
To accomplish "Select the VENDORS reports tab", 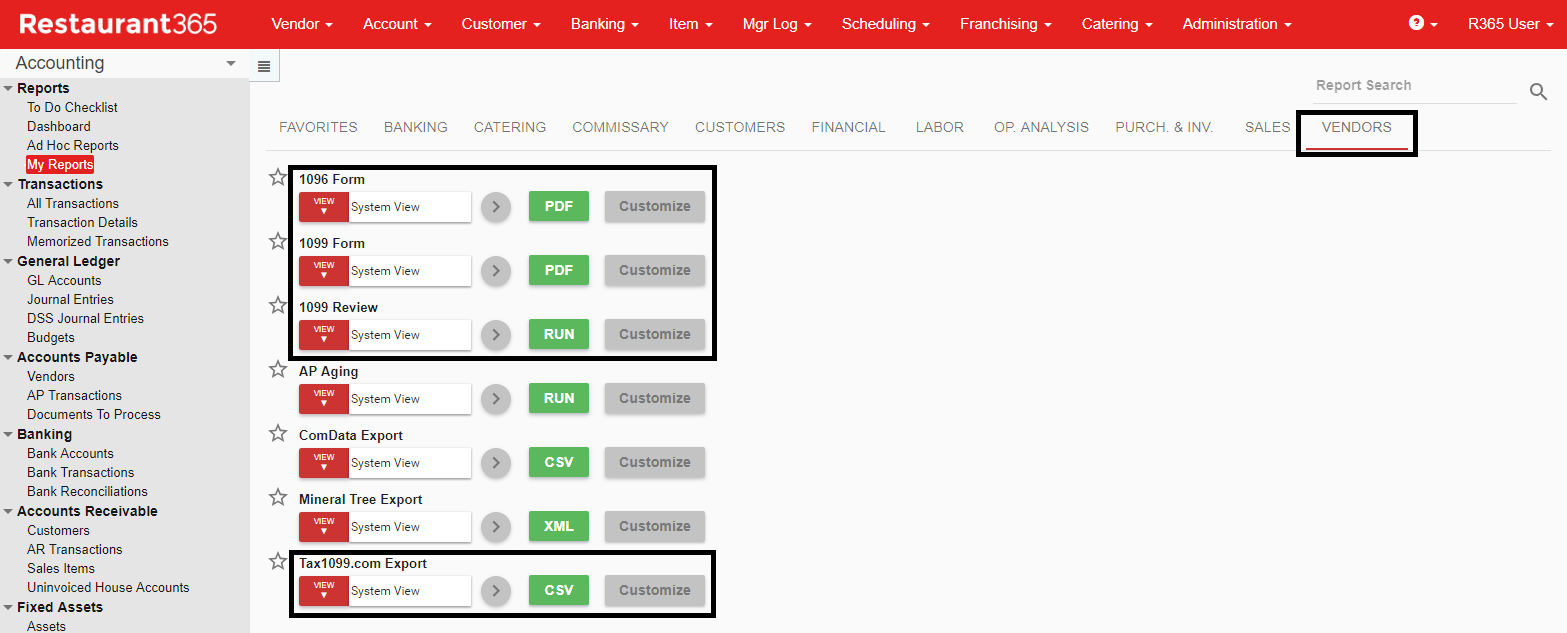I will [x=1356, y=127].
